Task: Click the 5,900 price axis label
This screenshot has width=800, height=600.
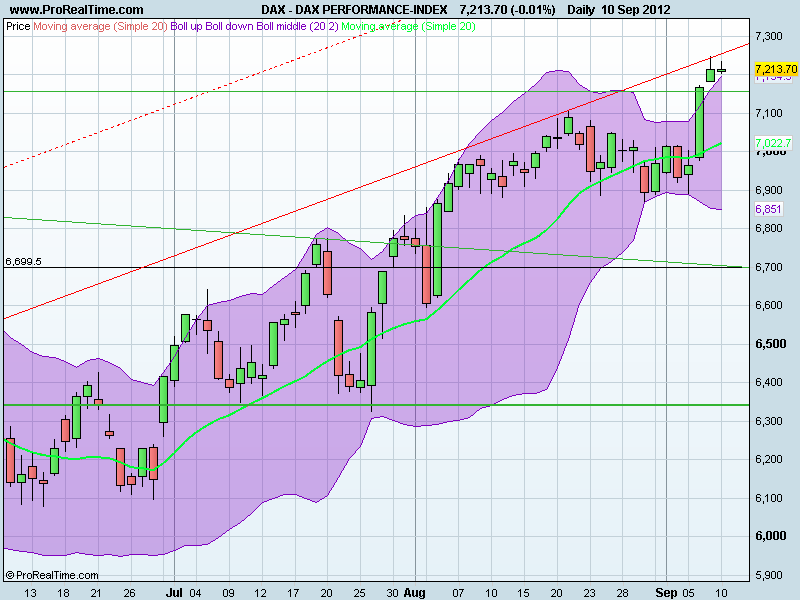Action: click(768, 575)
